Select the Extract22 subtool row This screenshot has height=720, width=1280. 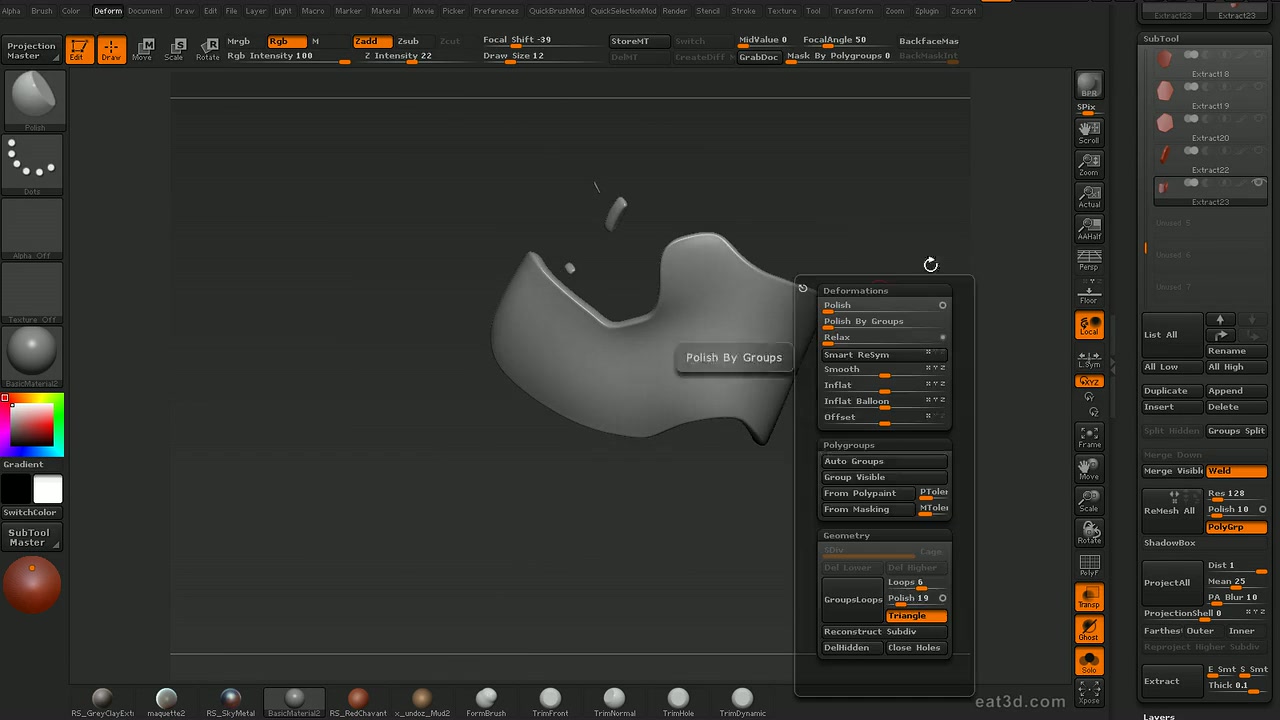(x=1209, y=158)
